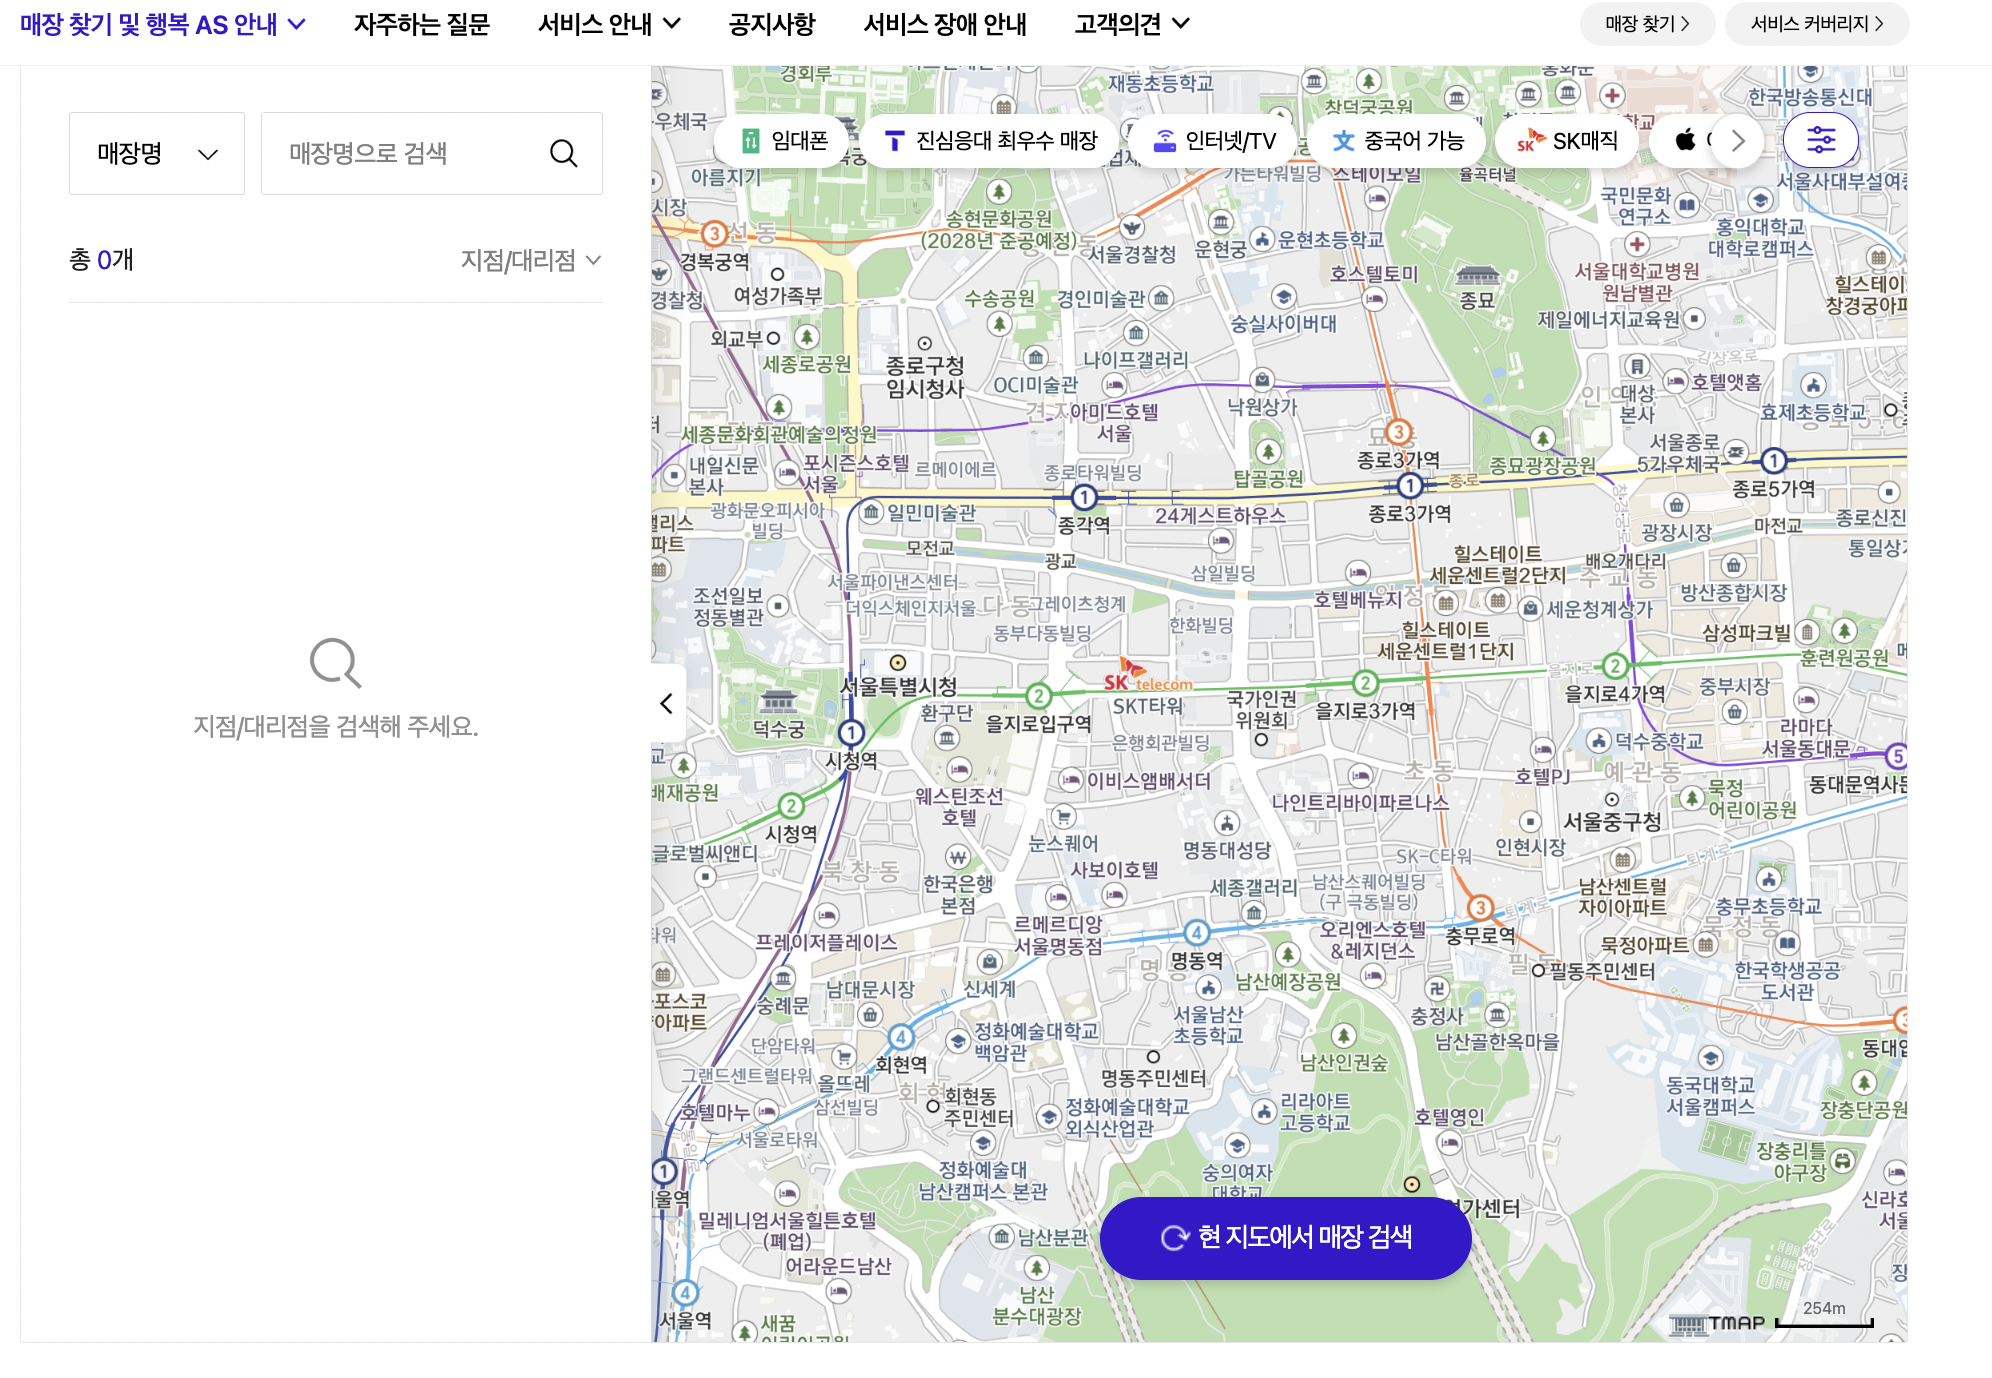Open the map filter settings icon
Screen dimensions: 1992x1378
click(1820, 140)
